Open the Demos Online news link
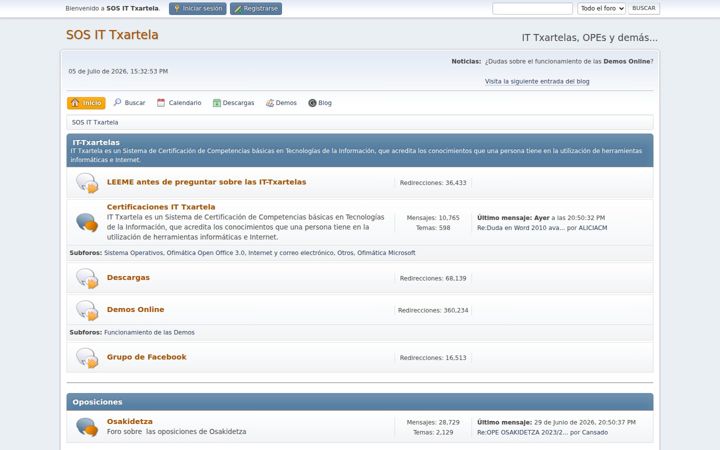The width and height of the screenshot is (720, 450). tap(626, 61)
